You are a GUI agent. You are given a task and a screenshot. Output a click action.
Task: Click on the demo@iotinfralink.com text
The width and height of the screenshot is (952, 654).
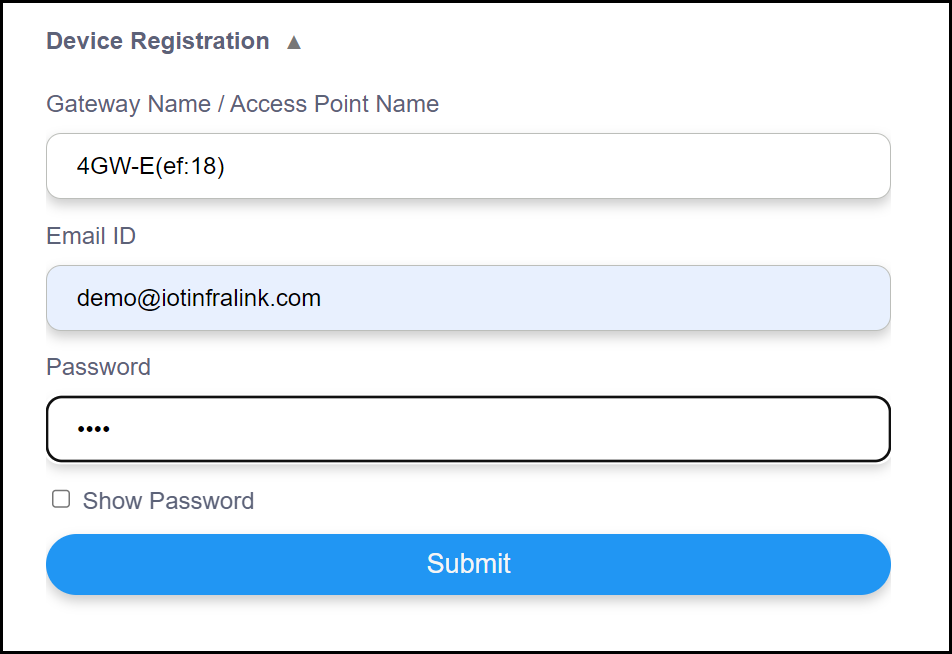tap(199, 298)
